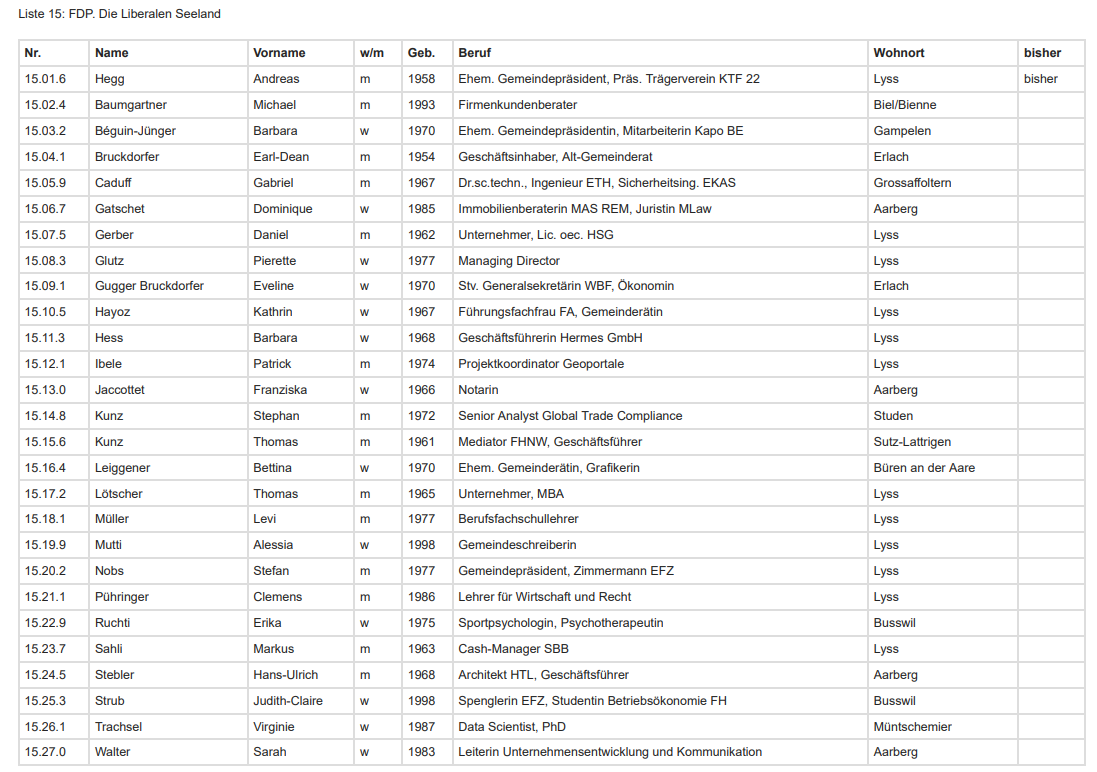Screen dimensions: 1097x772
Task: Click 'Firmenkundenberater' profession cell
Action: 517,105
